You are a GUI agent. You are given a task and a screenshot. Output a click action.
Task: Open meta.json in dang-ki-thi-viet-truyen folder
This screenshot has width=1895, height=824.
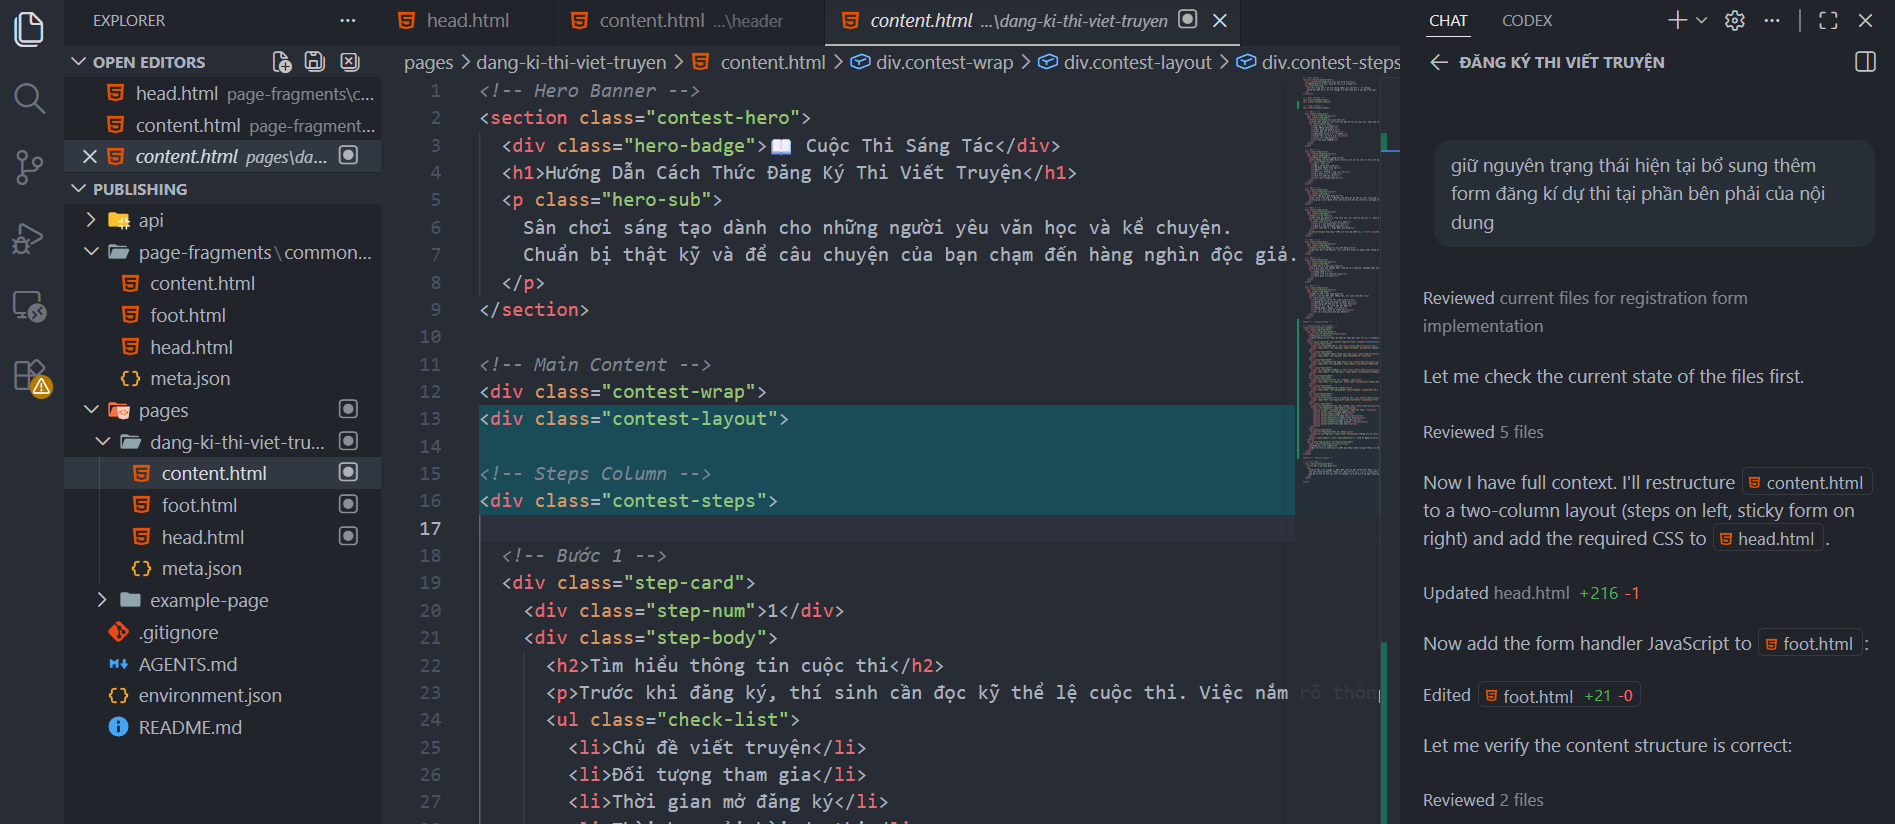[201, 569]
